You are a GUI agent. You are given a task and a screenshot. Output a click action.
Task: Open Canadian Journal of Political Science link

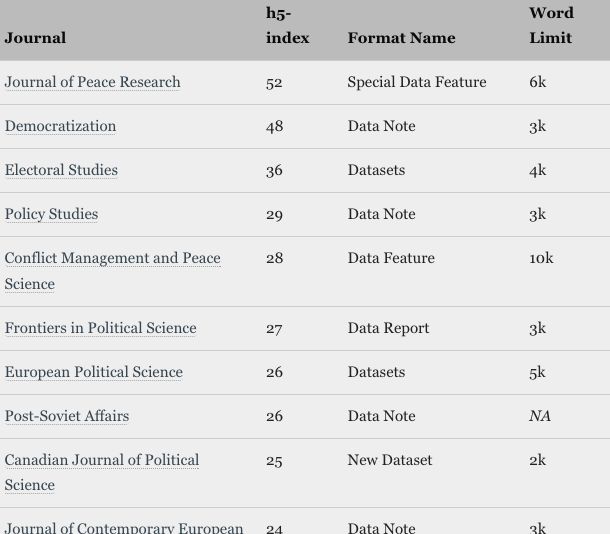point(101,460)
